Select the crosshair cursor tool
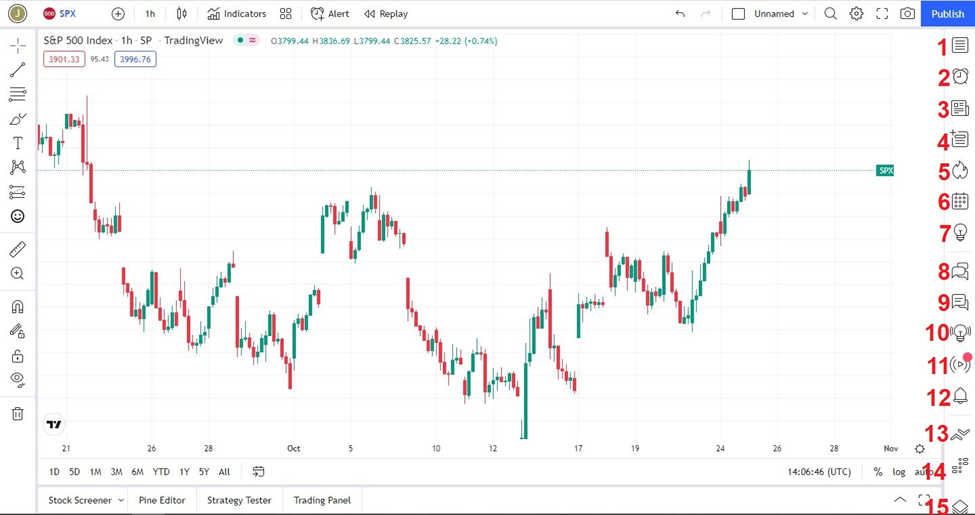The image size is (975, 515). click(x=17, y=45)
